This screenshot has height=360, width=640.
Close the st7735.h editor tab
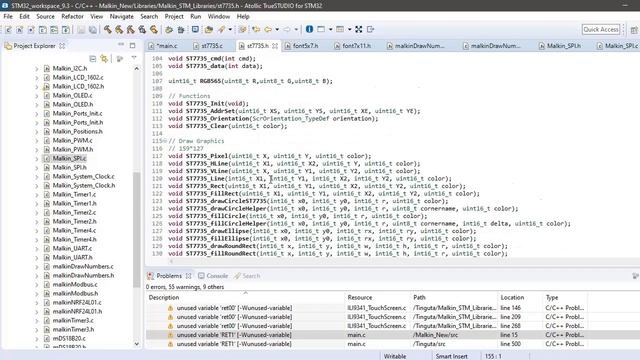(275, 46)
